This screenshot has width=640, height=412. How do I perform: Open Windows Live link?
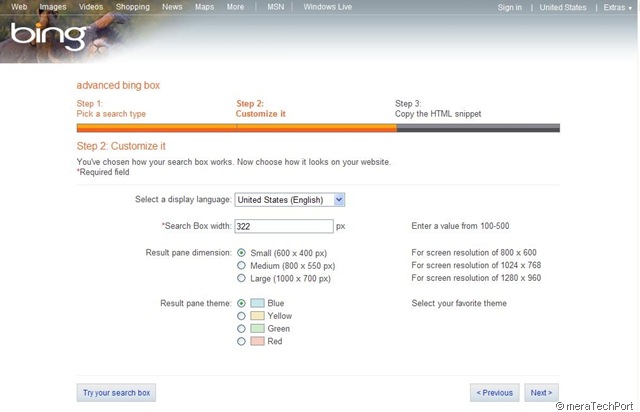coord(328,7)
